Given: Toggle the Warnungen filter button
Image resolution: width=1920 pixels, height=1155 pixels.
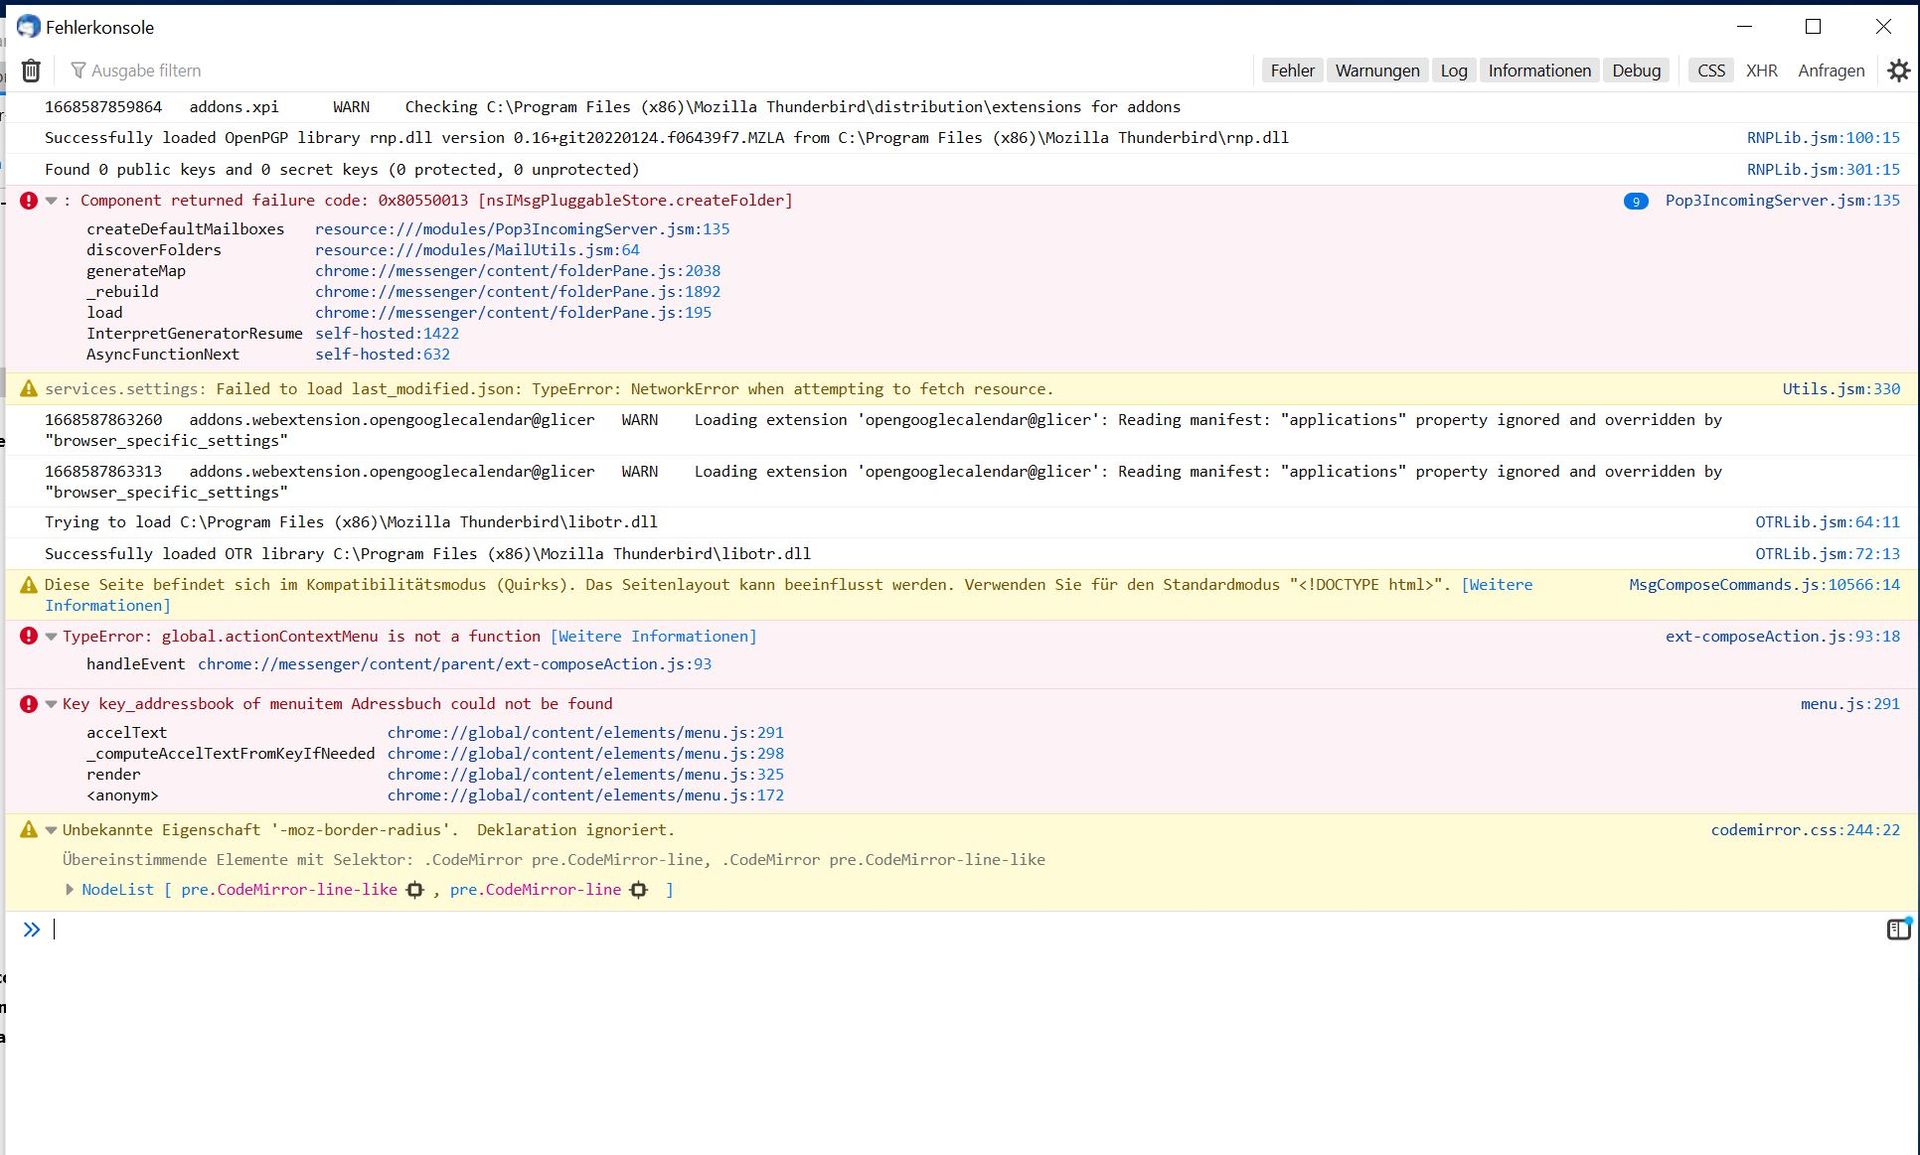Looking at the screenshot, I should click(1377, 71).
